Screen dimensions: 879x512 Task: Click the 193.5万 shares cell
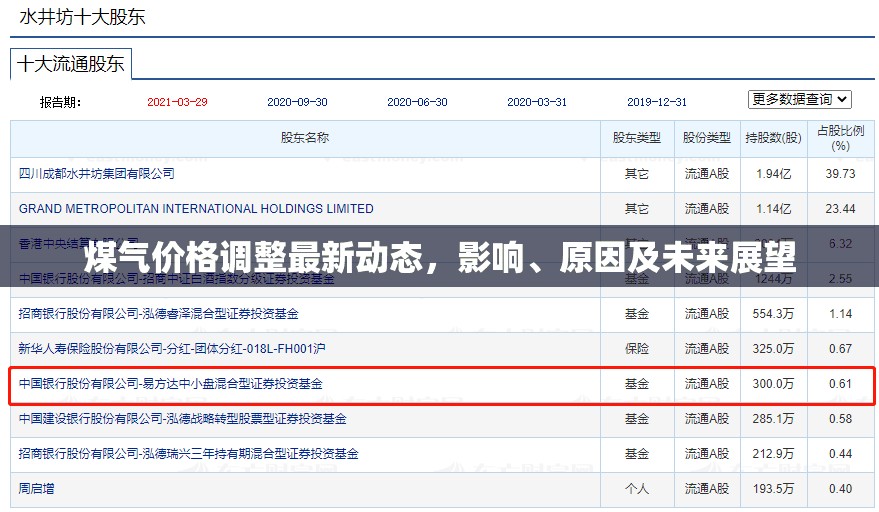(x=774, y=488)
